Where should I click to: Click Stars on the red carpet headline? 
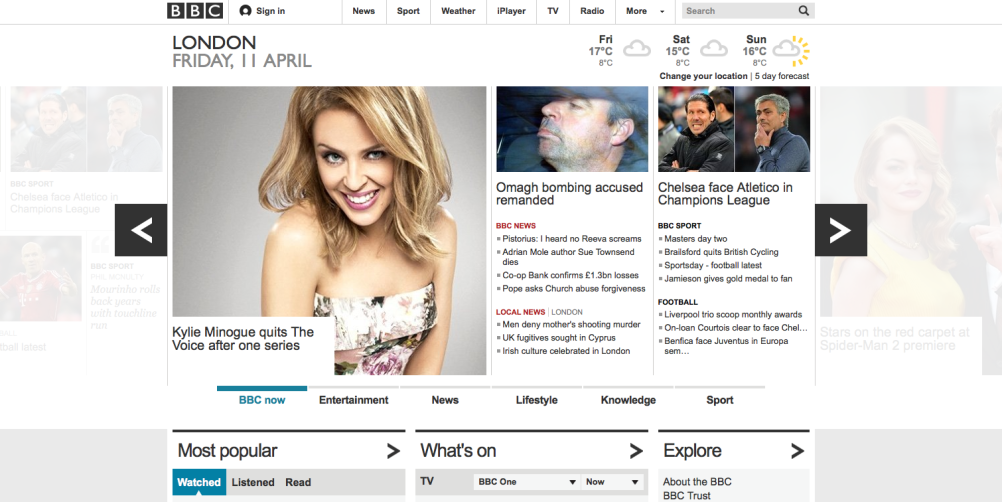[895, 339]
